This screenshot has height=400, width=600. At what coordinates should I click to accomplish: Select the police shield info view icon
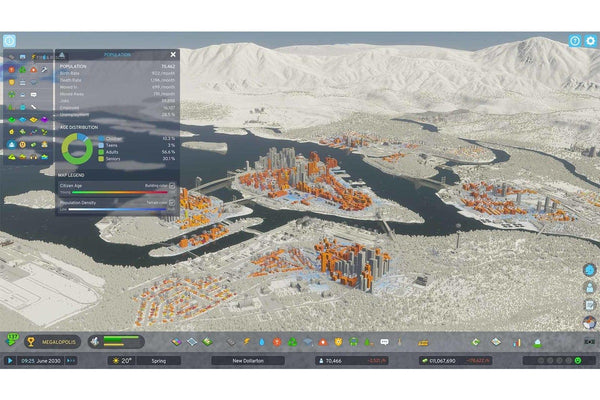pos(11,82)
